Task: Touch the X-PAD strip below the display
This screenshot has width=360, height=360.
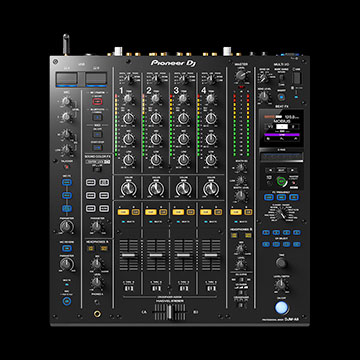Action: tap(282, 156)
